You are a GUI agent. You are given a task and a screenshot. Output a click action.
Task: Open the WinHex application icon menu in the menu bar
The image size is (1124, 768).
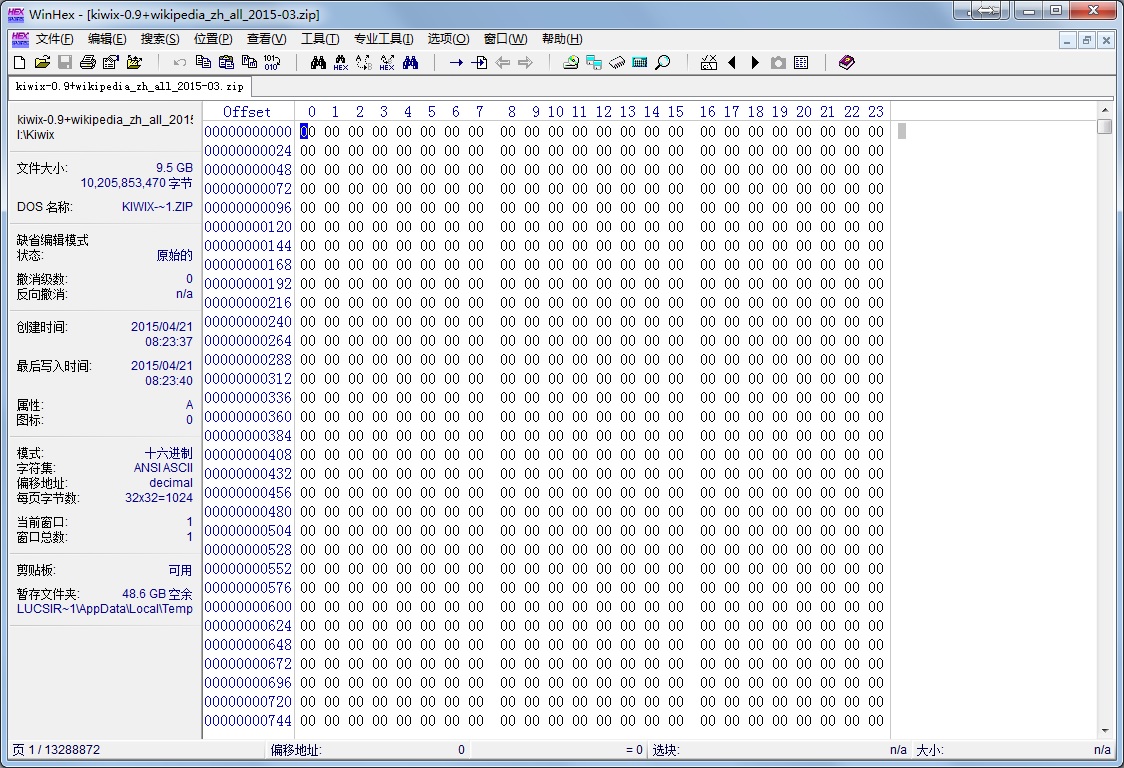20,39
